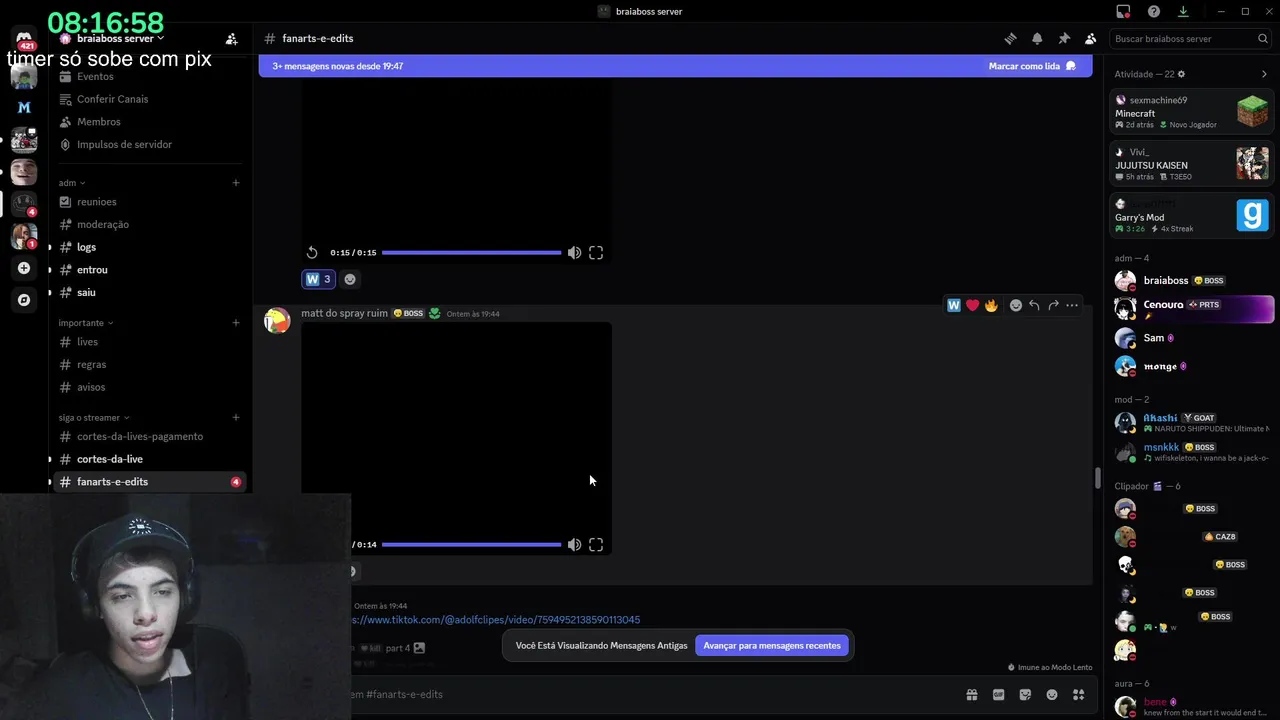Image resolution: width=1280 pixels, height=720 pixels.
Task: Open Cenoura's member entry
Action: 1193,308
